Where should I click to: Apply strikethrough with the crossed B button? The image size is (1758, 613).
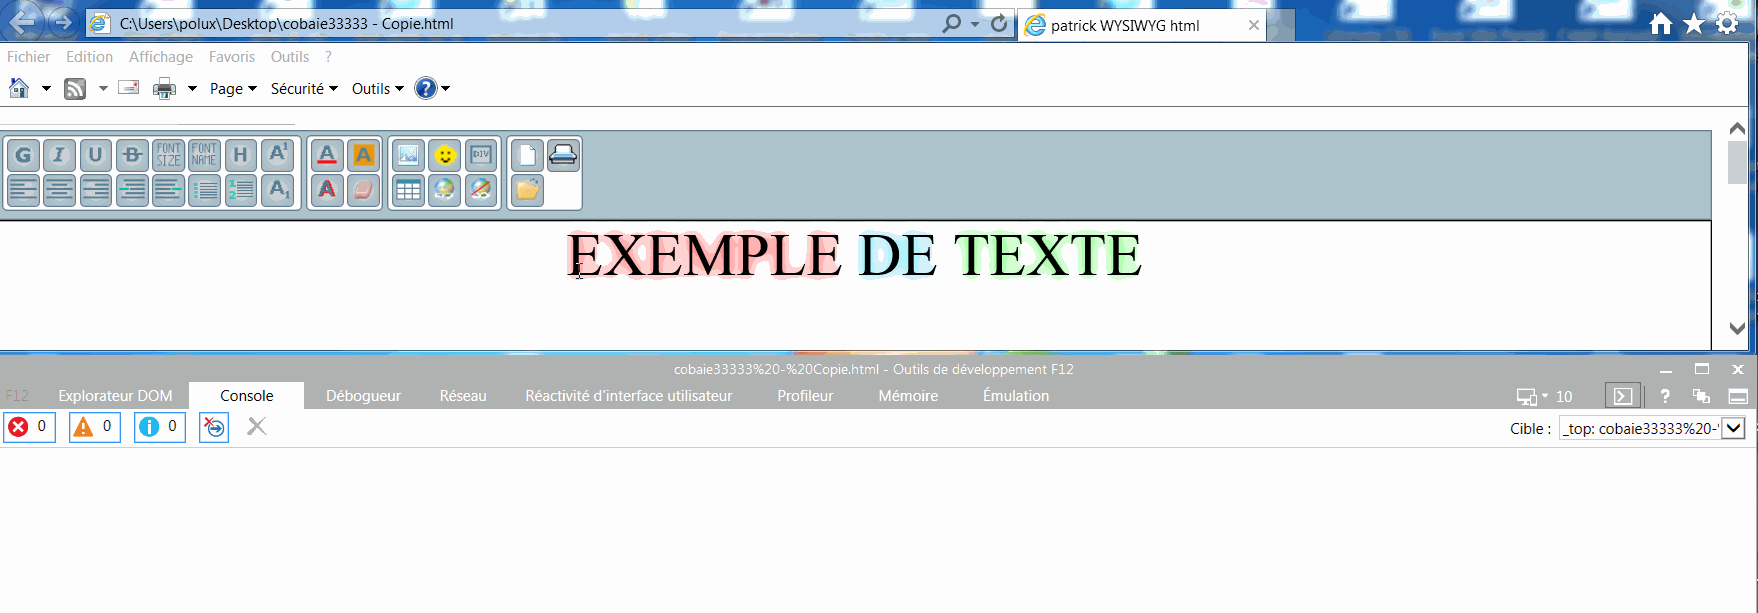click(132, 155)
